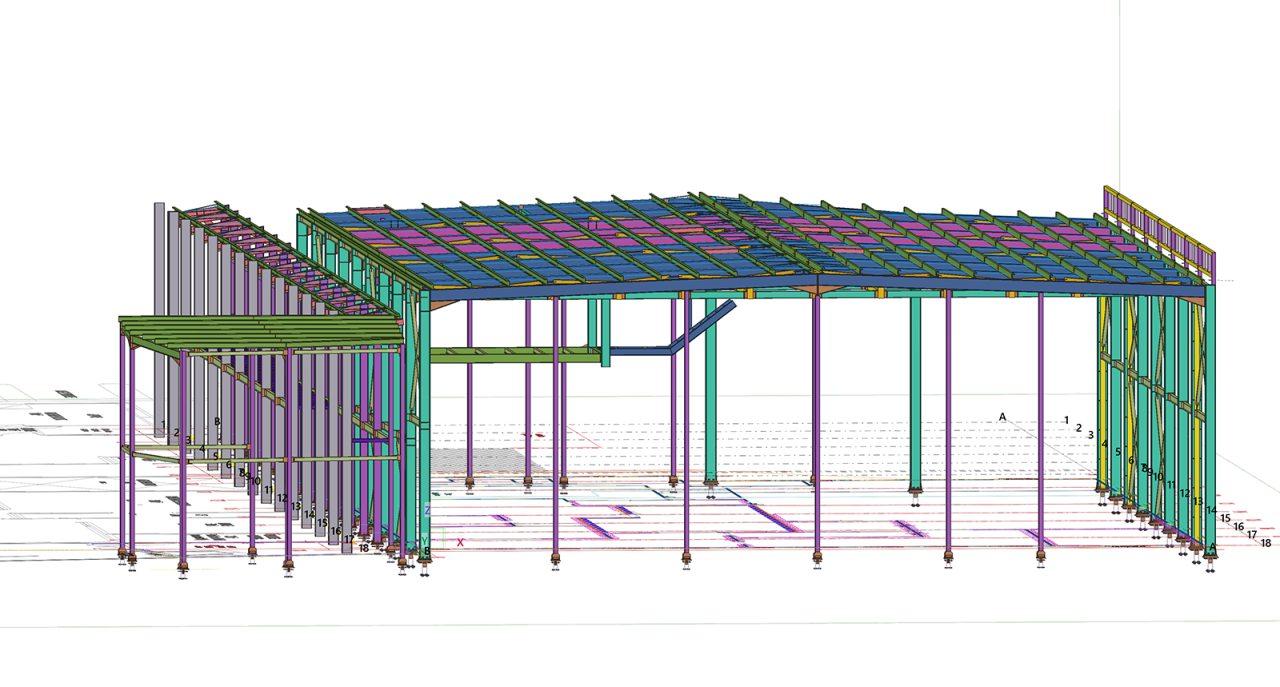Click grid label 17 on the right grid
This screenshot has width=1280, height=687.
pos(1252,535)
